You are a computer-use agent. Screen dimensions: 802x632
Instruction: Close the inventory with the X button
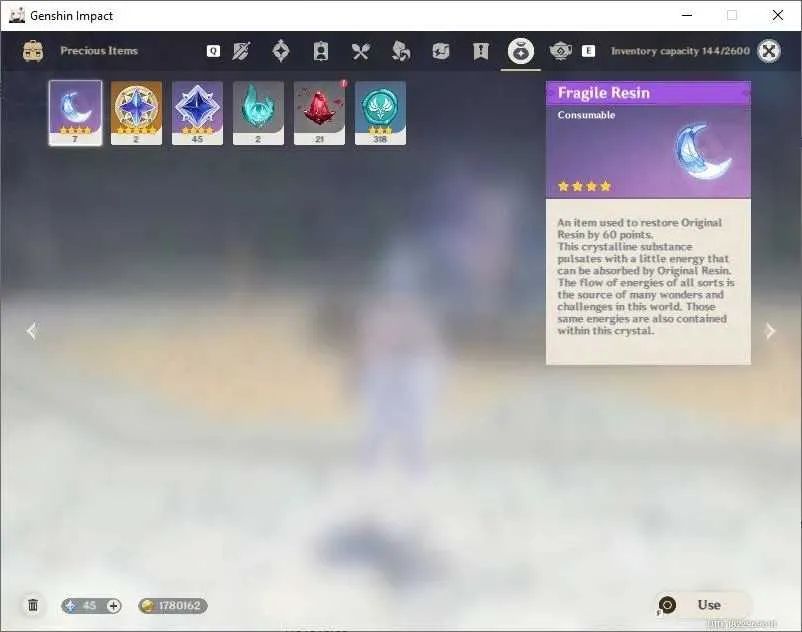pyautogui.click(x=769, y=51)
